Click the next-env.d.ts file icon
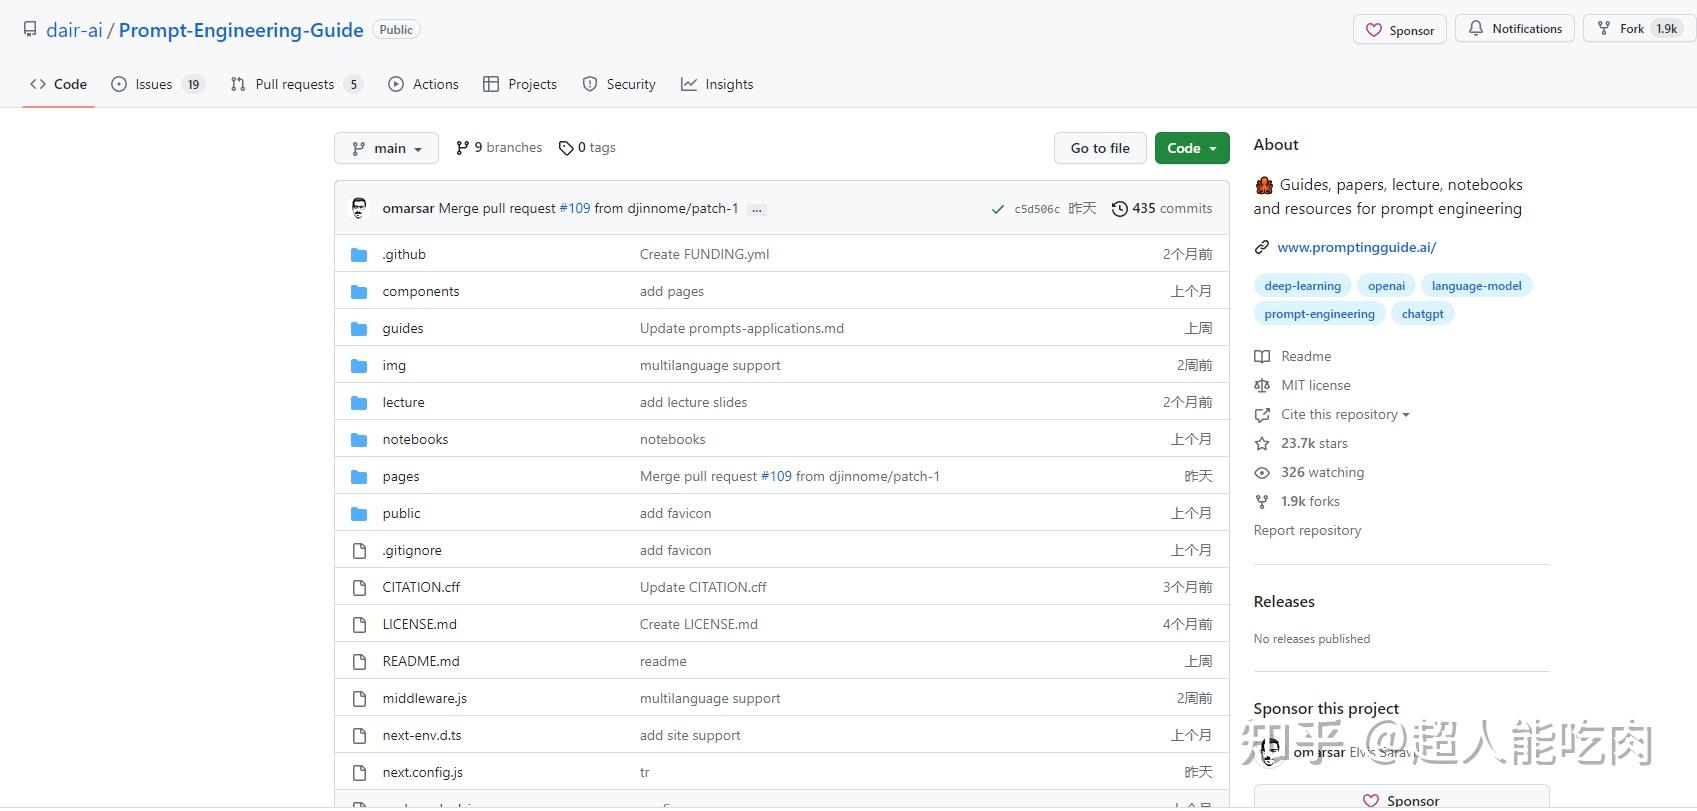The image size is (1697, 811). click(359, 736)
